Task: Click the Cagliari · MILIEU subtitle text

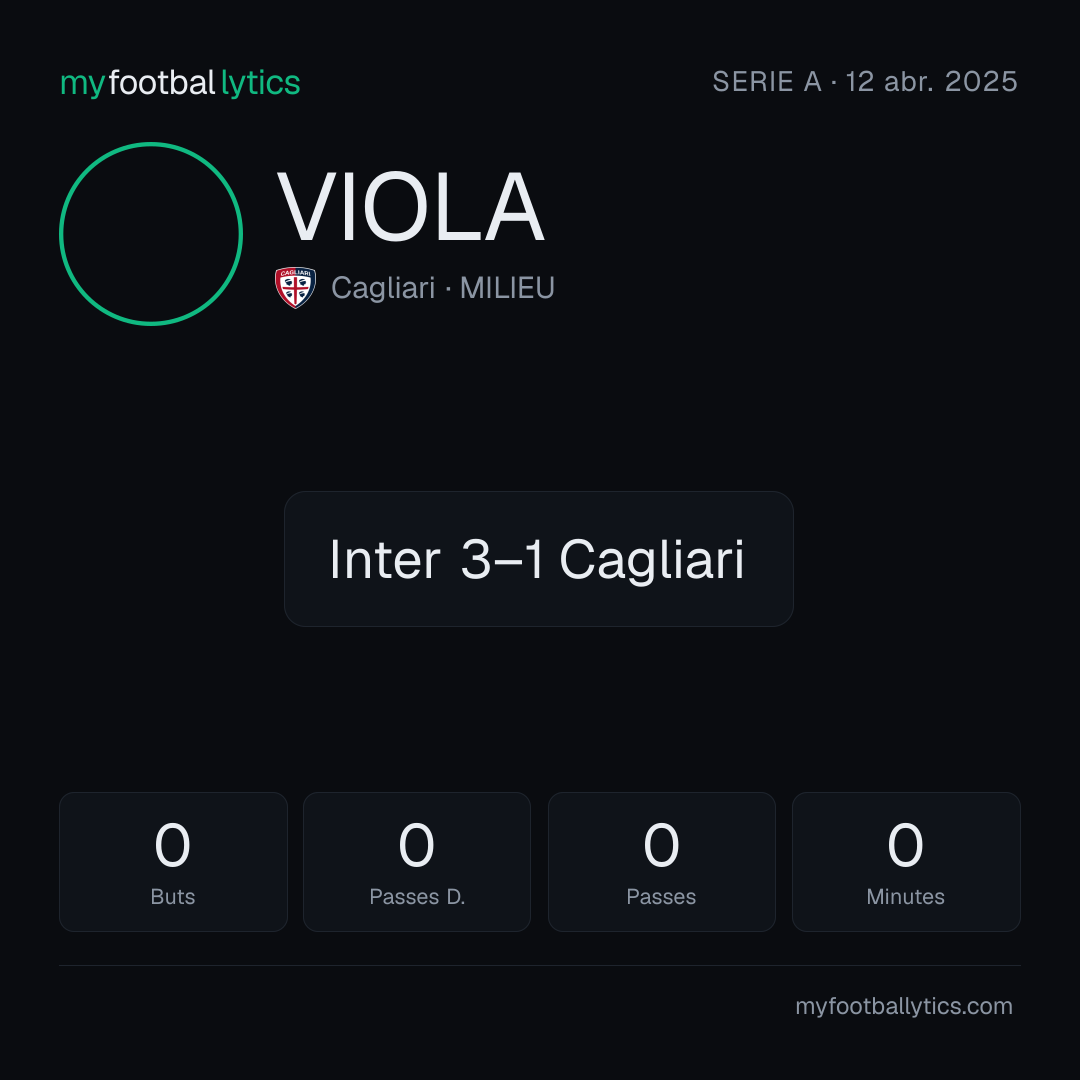Action: tap(443, 288)
